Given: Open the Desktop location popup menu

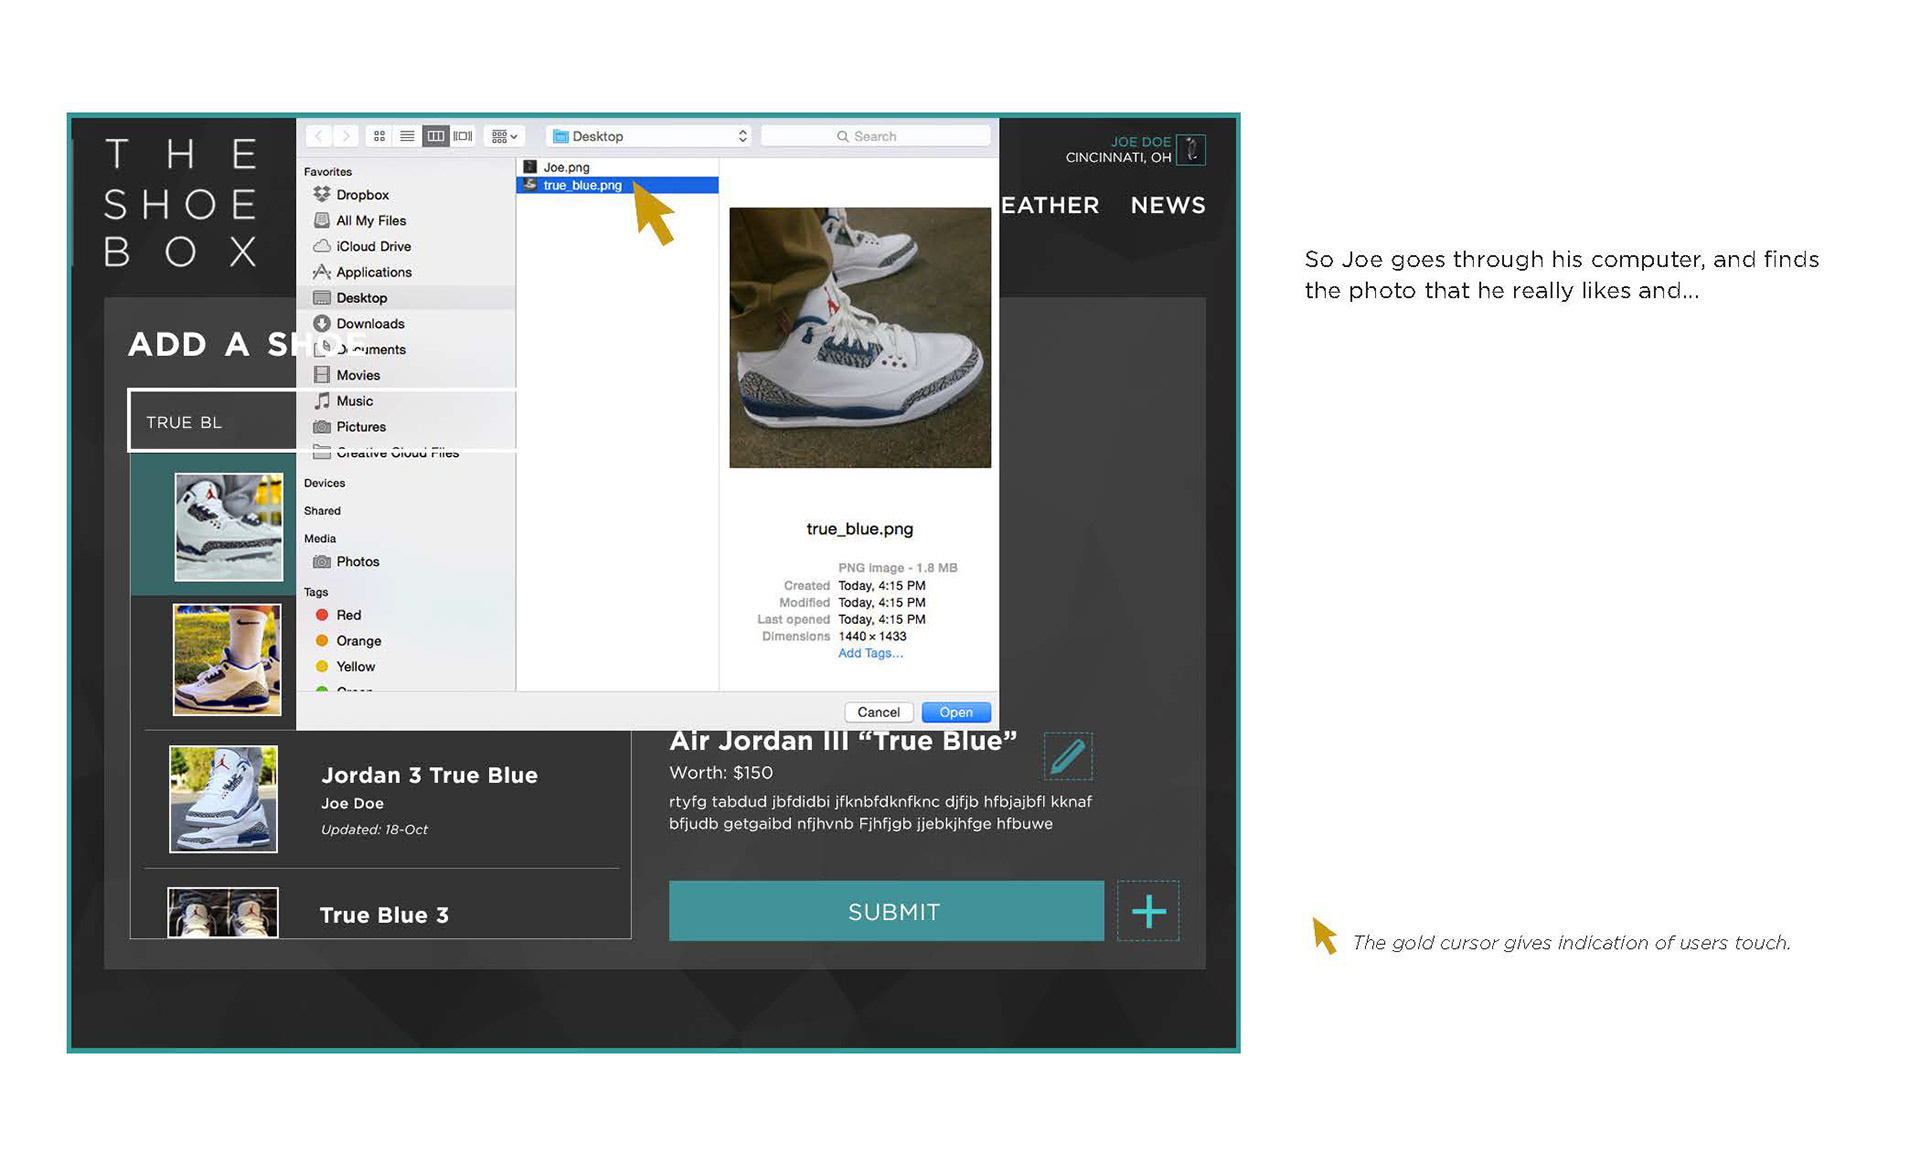Looking at the screenshot, I should click(649, 136).
